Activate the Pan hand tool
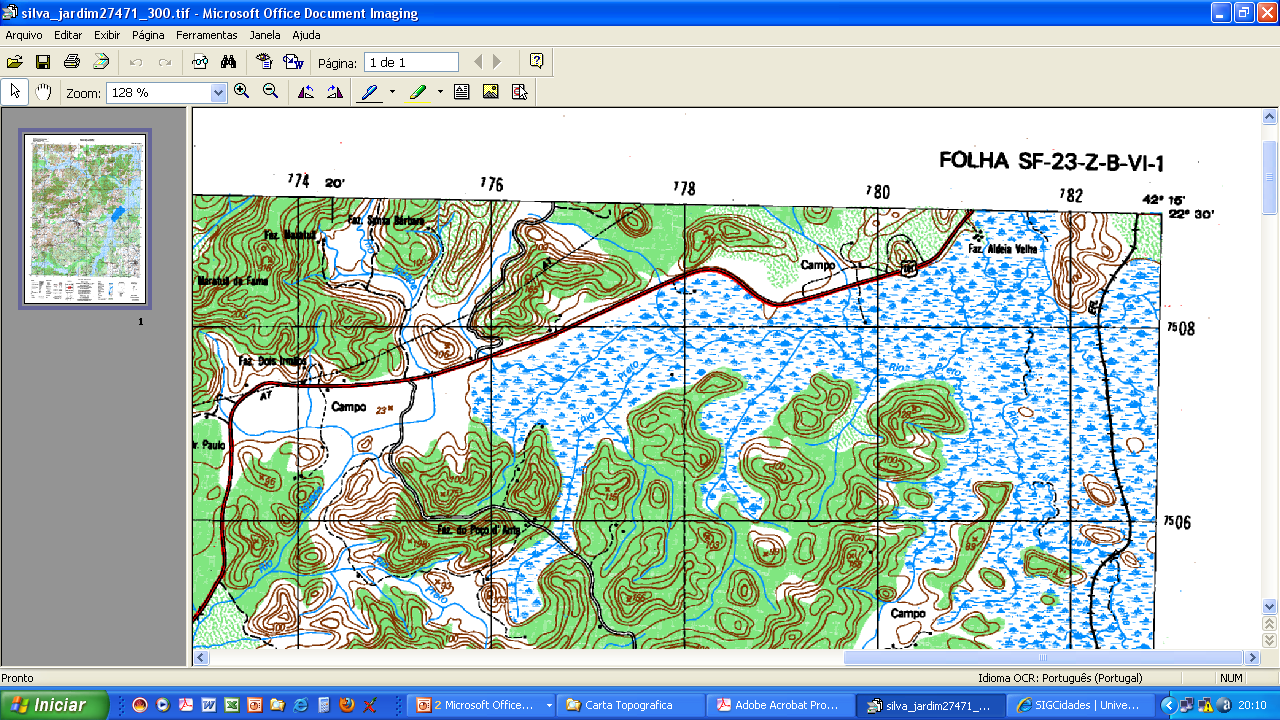The image size is (1280, 720). click(43, 92)
